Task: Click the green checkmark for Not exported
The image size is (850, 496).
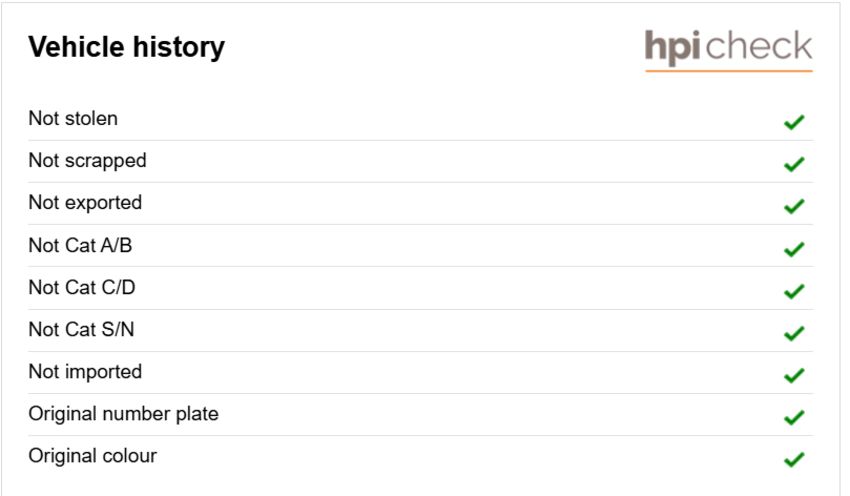Action: [x=794, y=207]
